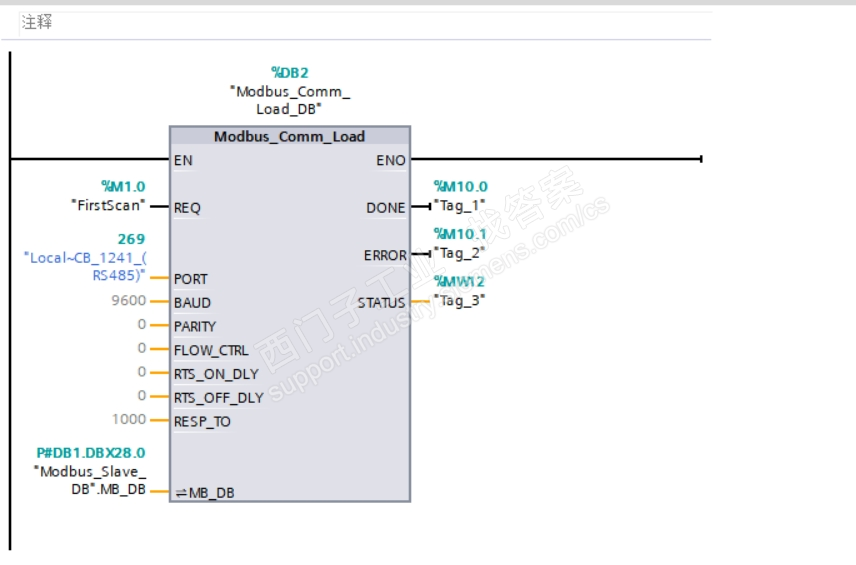This screenshot has height=565, width=856.
Task: Select the FLOW_CTRL input parameter
Action: tap(211, 350)
